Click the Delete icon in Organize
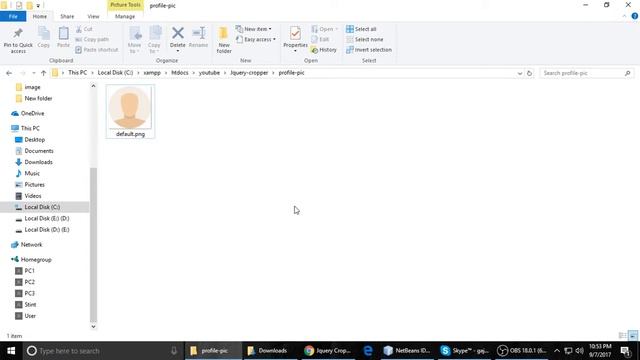Viewport: 640px width, 360px height. (x=178, y=33)
